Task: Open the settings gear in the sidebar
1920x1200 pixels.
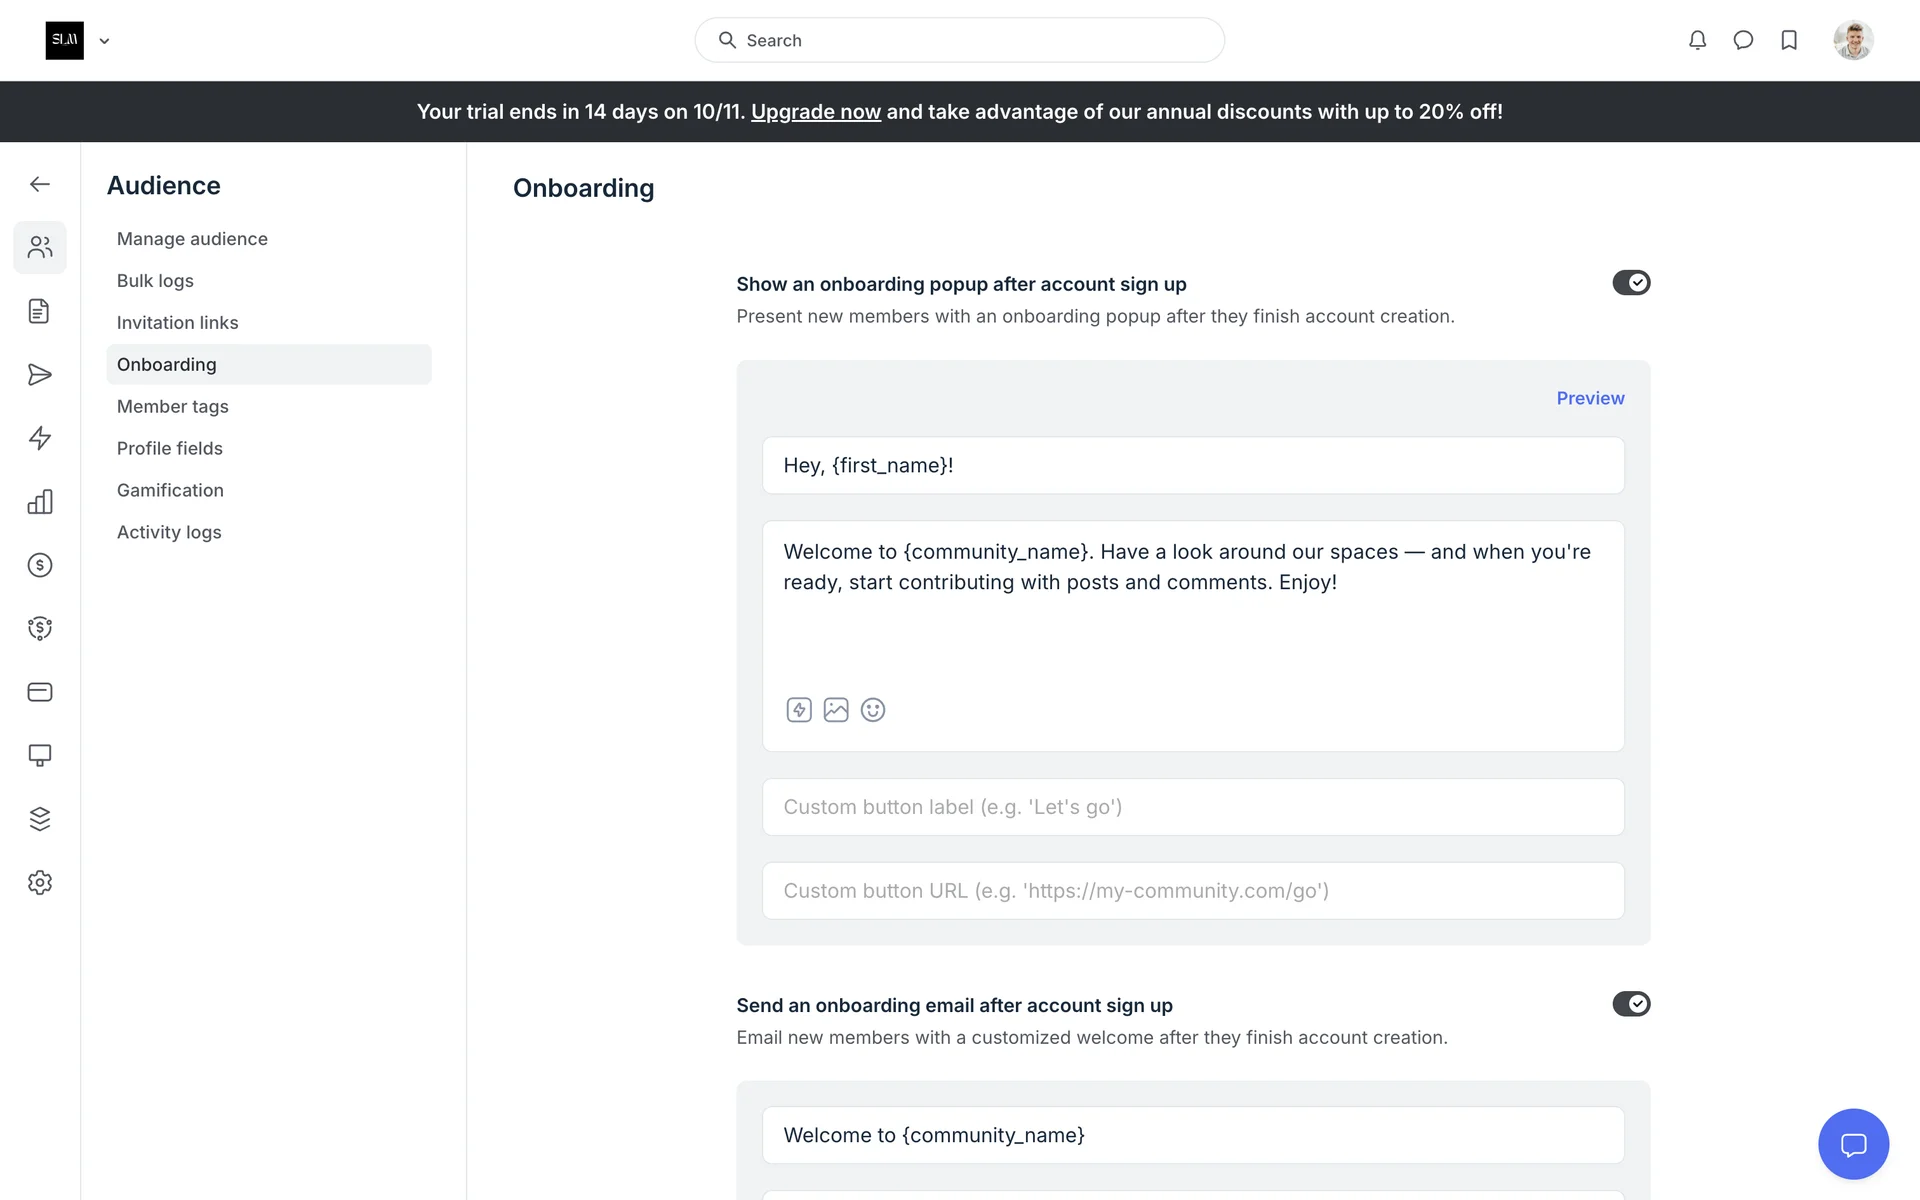Action: coord(40,882)
